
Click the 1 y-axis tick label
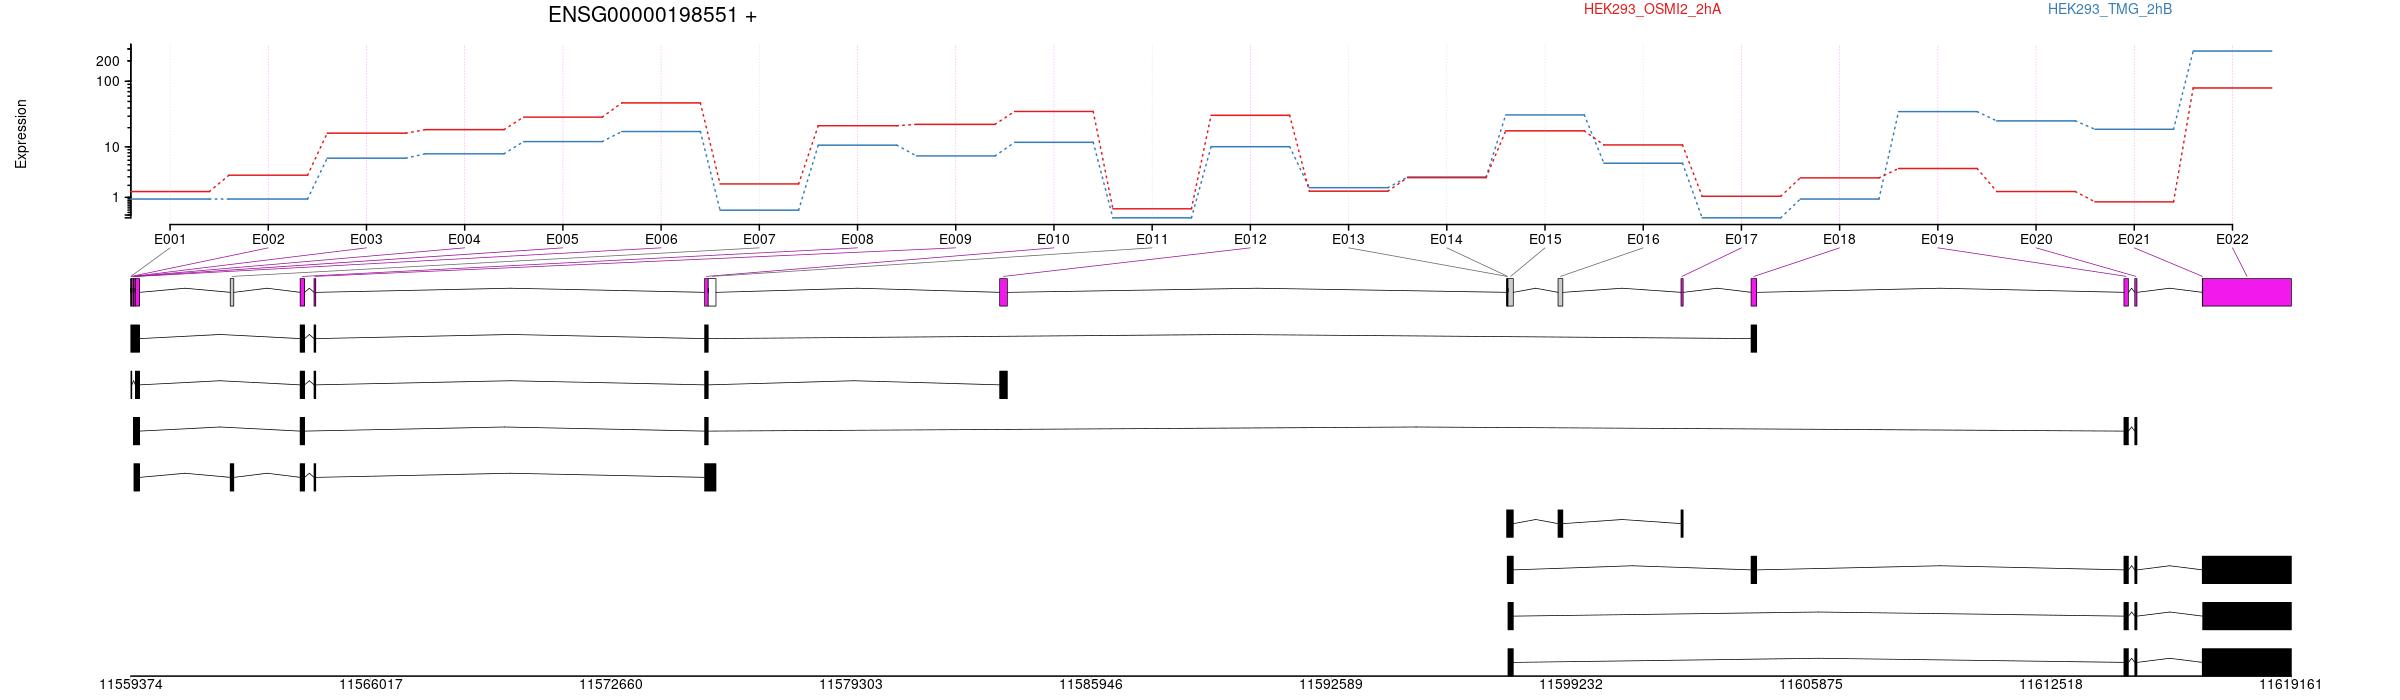(x=115, y=197)
